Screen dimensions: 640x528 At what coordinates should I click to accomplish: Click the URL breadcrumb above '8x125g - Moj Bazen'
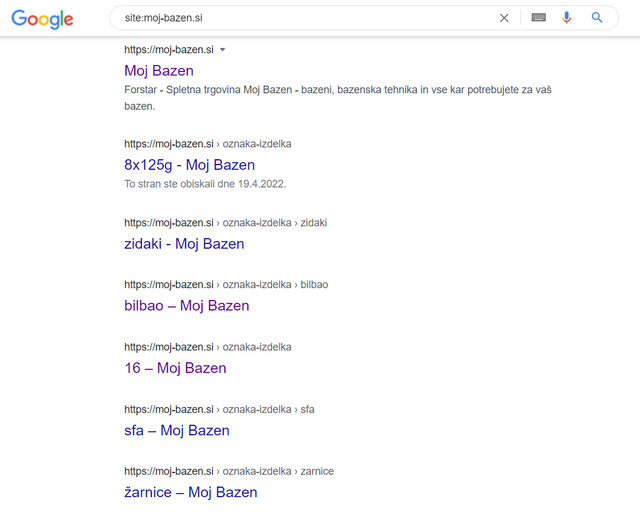point(208,144)
